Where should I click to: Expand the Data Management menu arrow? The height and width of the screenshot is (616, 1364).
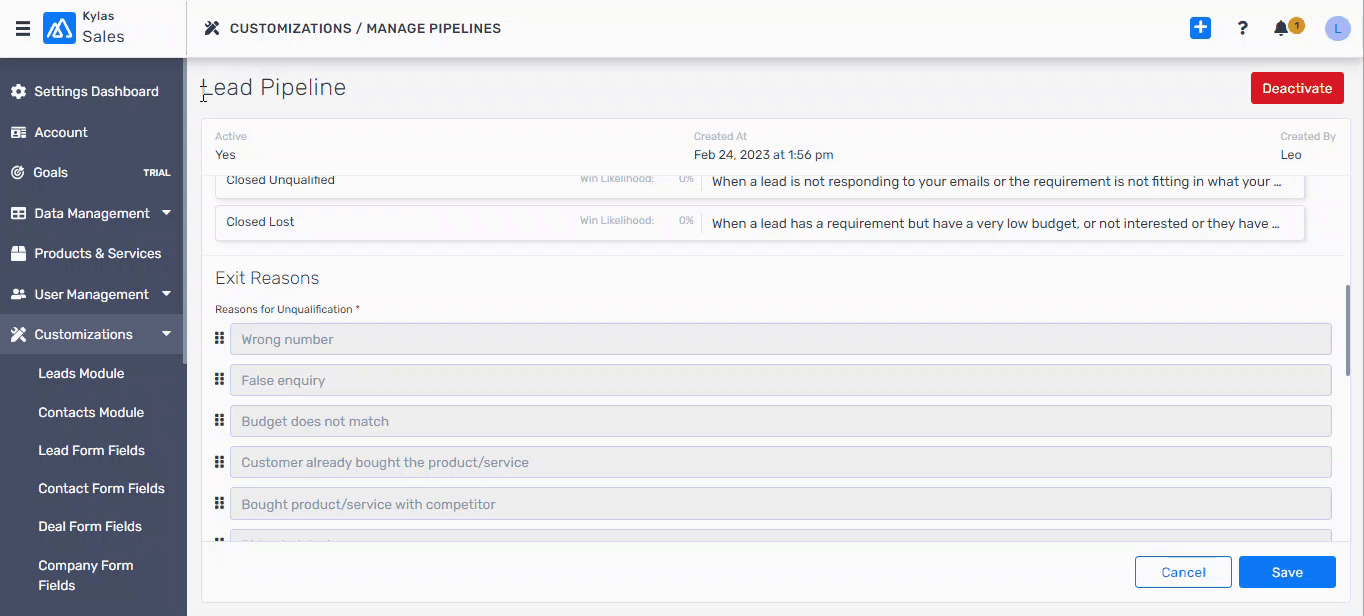coord(166,213)
